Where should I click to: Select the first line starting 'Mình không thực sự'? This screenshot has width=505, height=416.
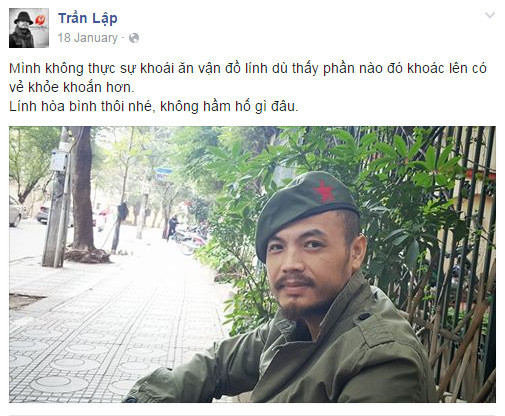(x=248, y=68)
